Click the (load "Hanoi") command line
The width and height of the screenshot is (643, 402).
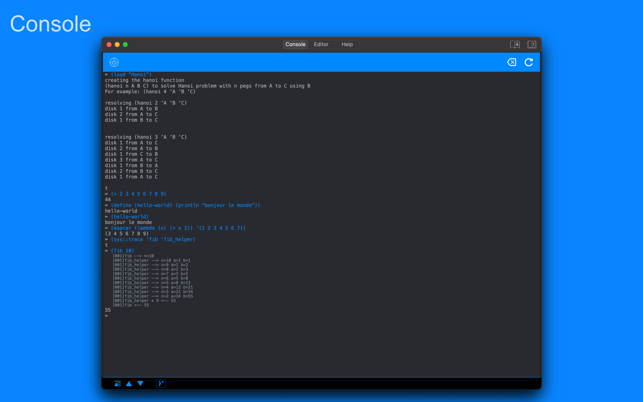click(x=131, y=75)
